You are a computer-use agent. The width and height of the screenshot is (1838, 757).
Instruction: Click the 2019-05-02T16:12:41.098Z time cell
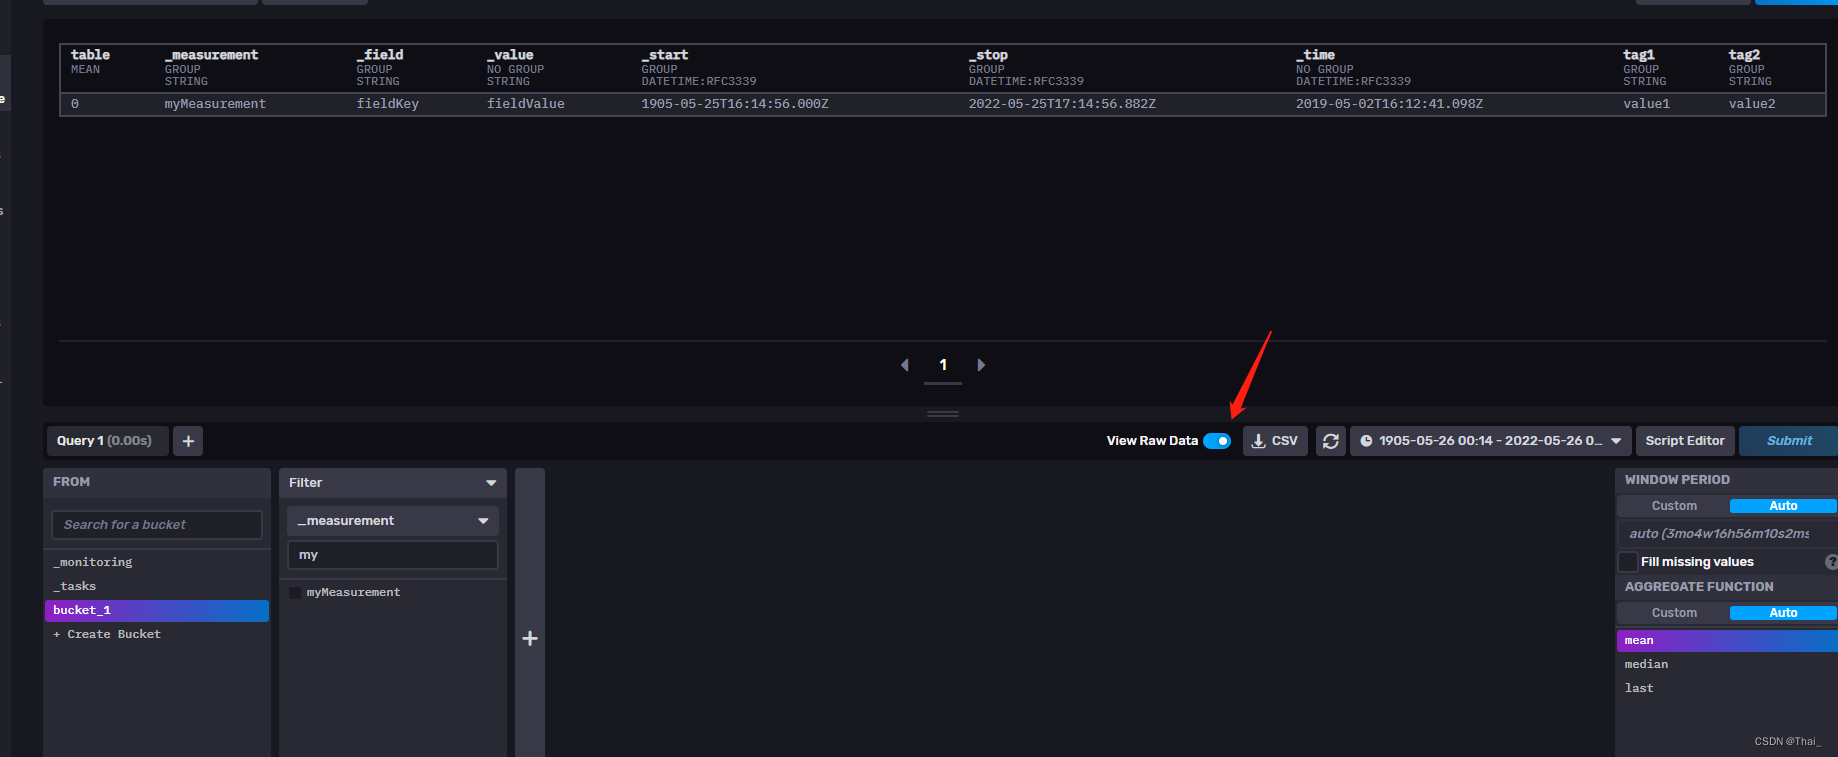coord(1389,104)
